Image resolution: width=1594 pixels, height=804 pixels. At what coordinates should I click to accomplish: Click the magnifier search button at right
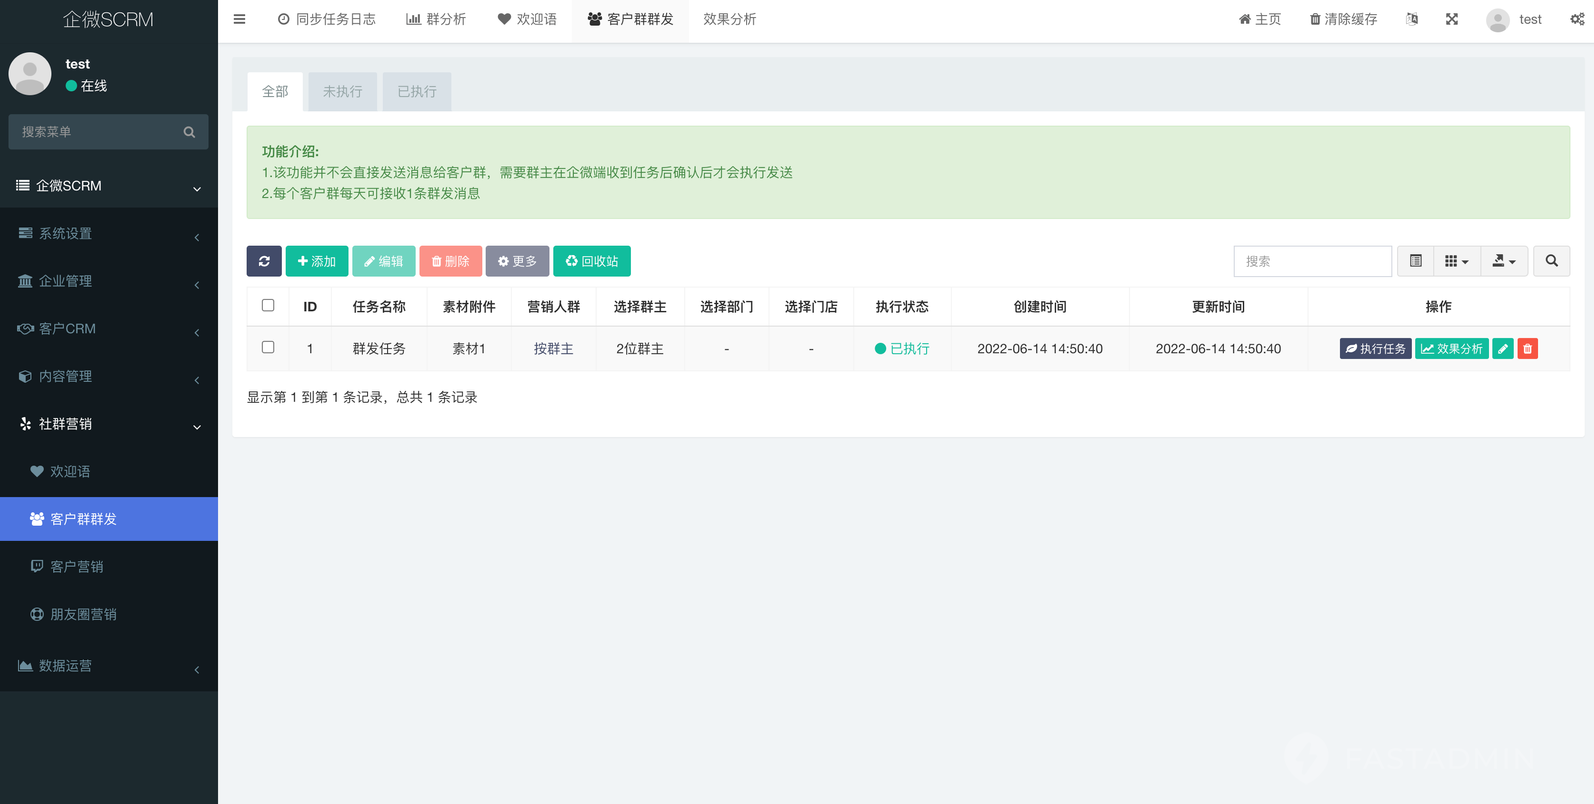click(x=1551, y=261)
